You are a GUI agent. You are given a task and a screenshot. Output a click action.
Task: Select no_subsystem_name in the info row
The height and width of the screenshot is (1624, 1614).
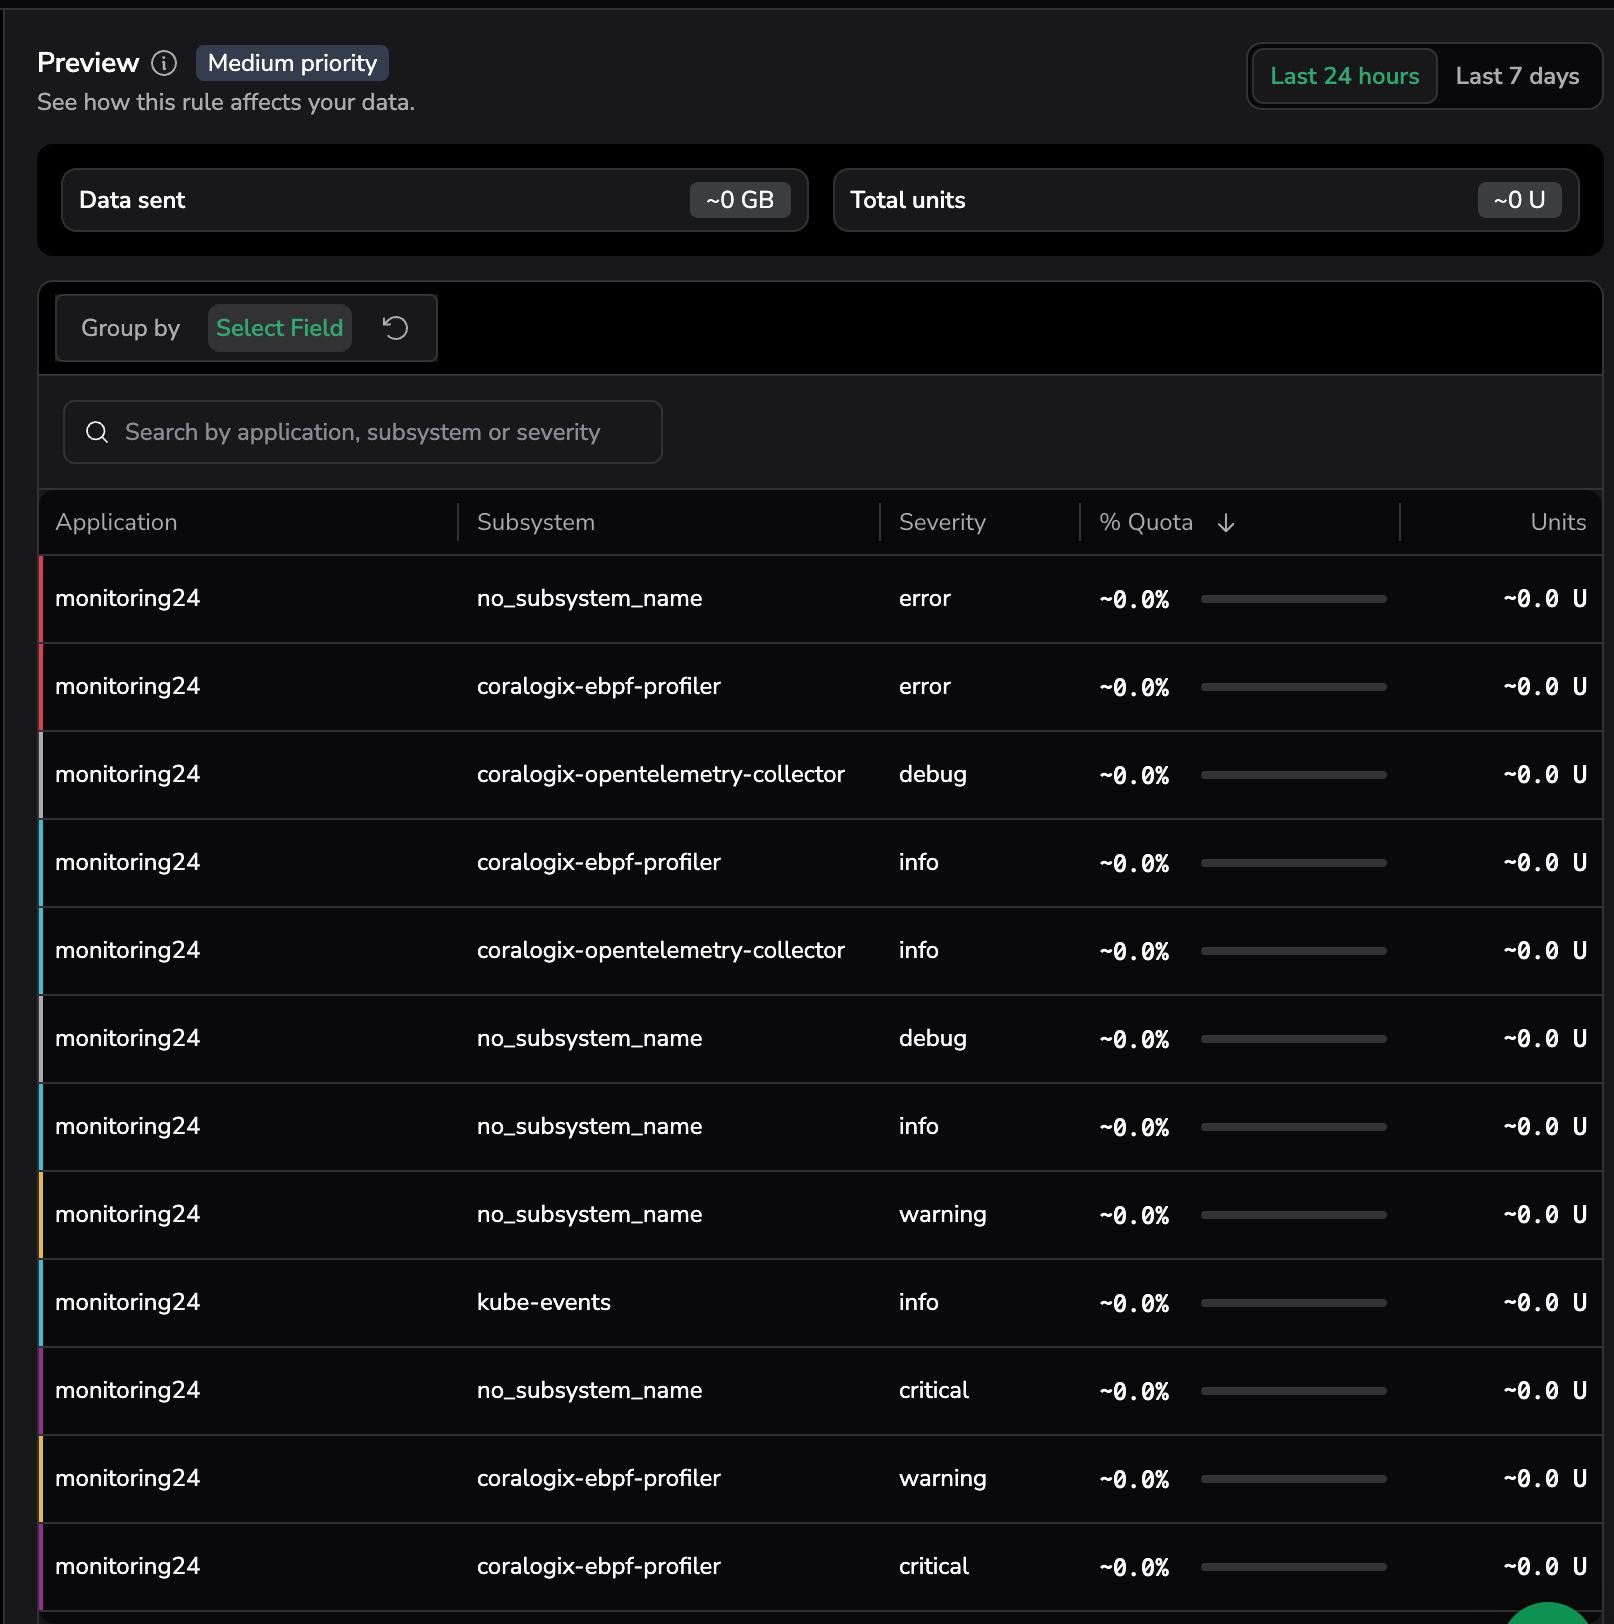click(x=590, y=1126)
